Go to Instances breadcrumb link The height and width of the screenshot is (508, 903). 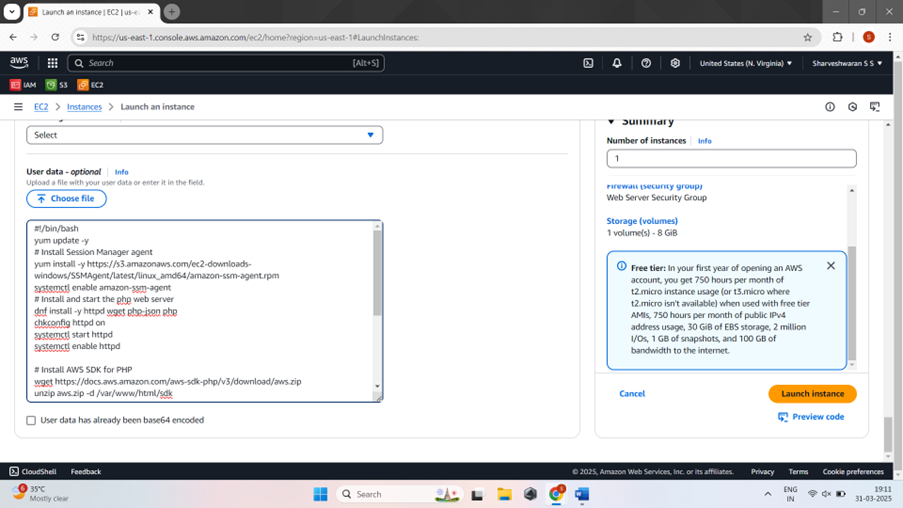coord(84,107)
